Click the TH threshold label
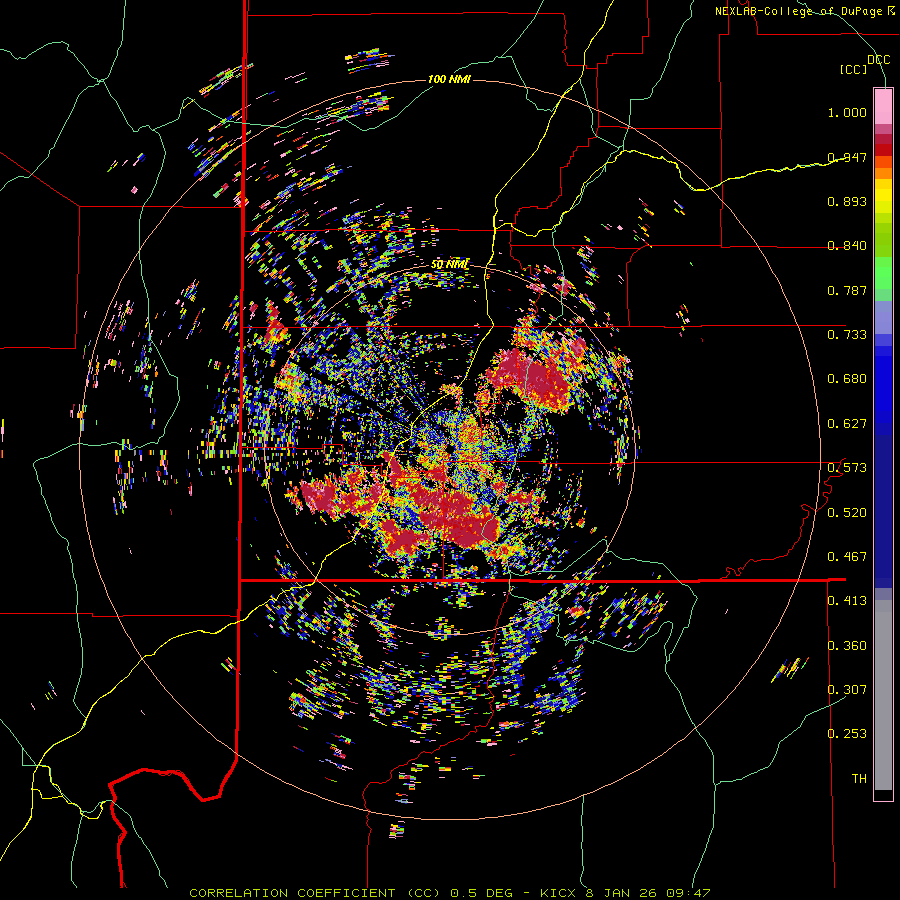The height and width of the screenshot is (900, 900). (859, 778)
